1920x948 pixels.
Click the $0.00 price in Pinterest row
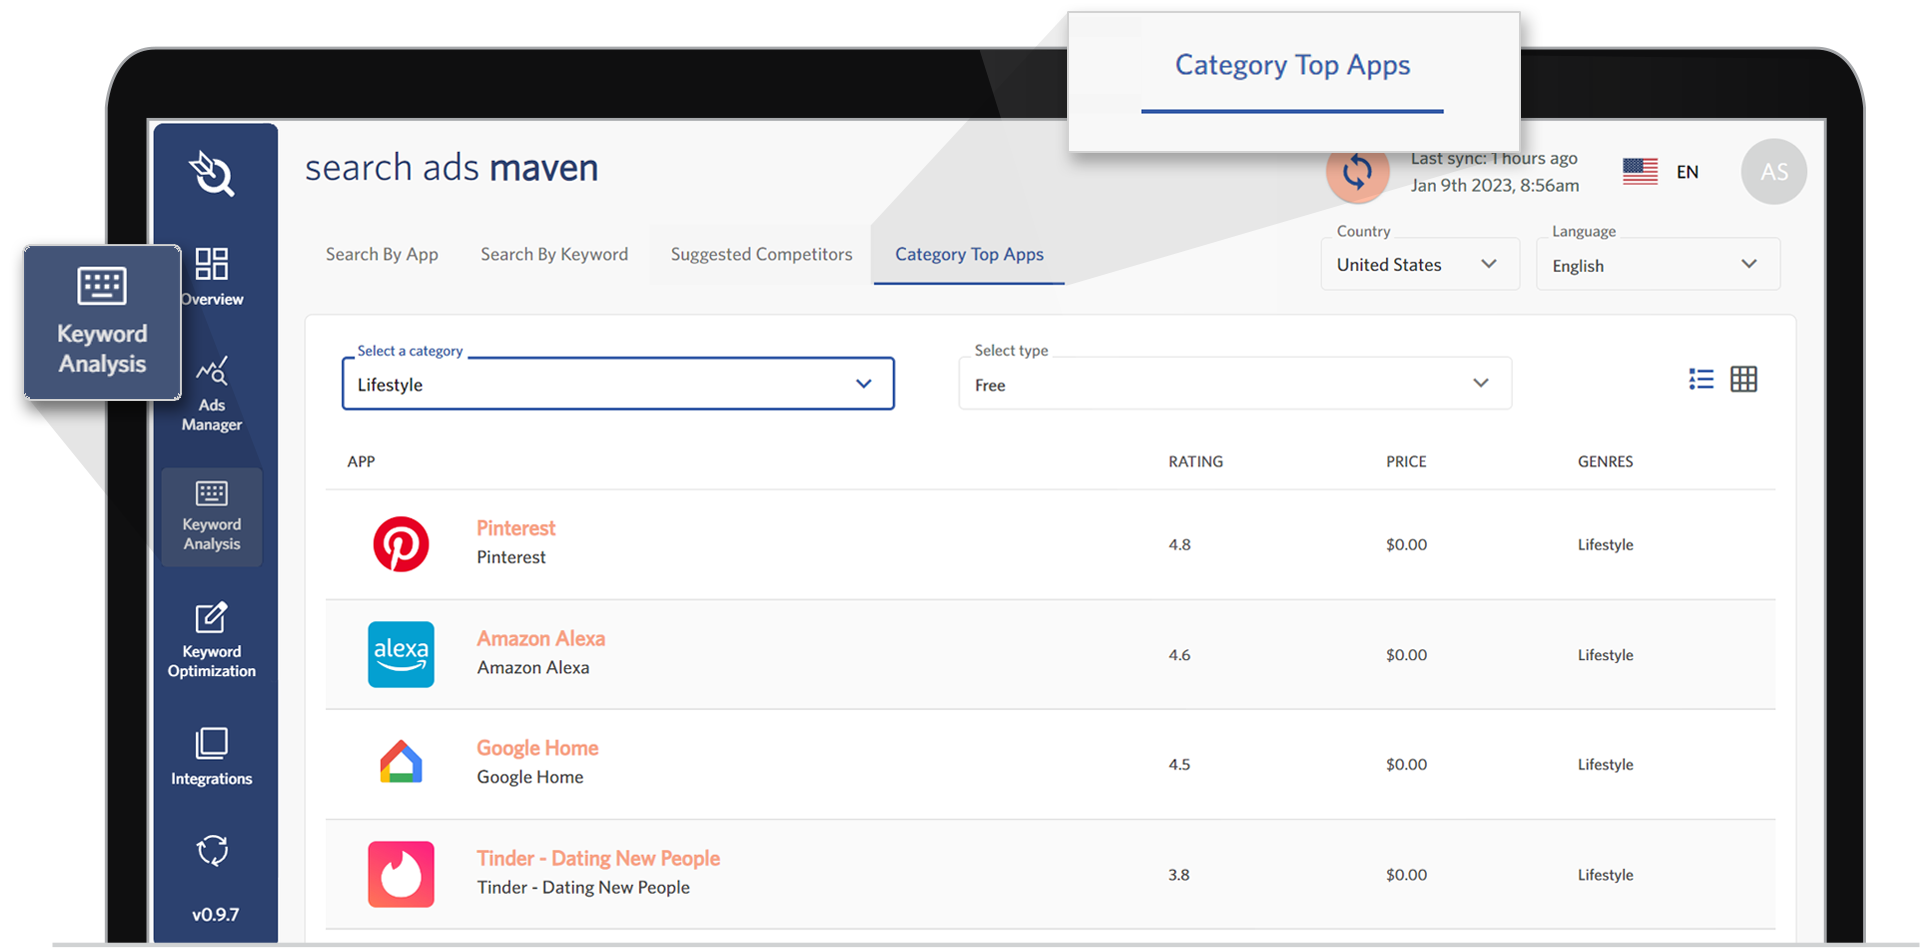(1406, 544)
